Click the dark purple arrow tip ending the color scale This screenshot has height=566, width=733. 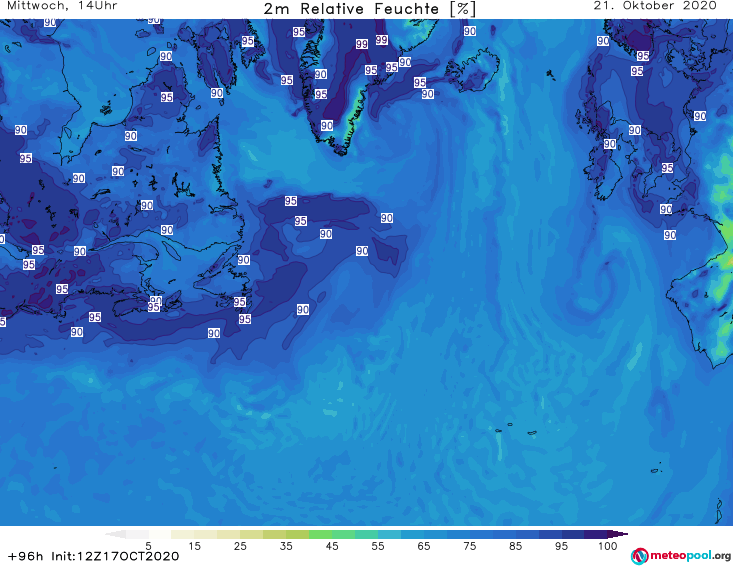618,534
